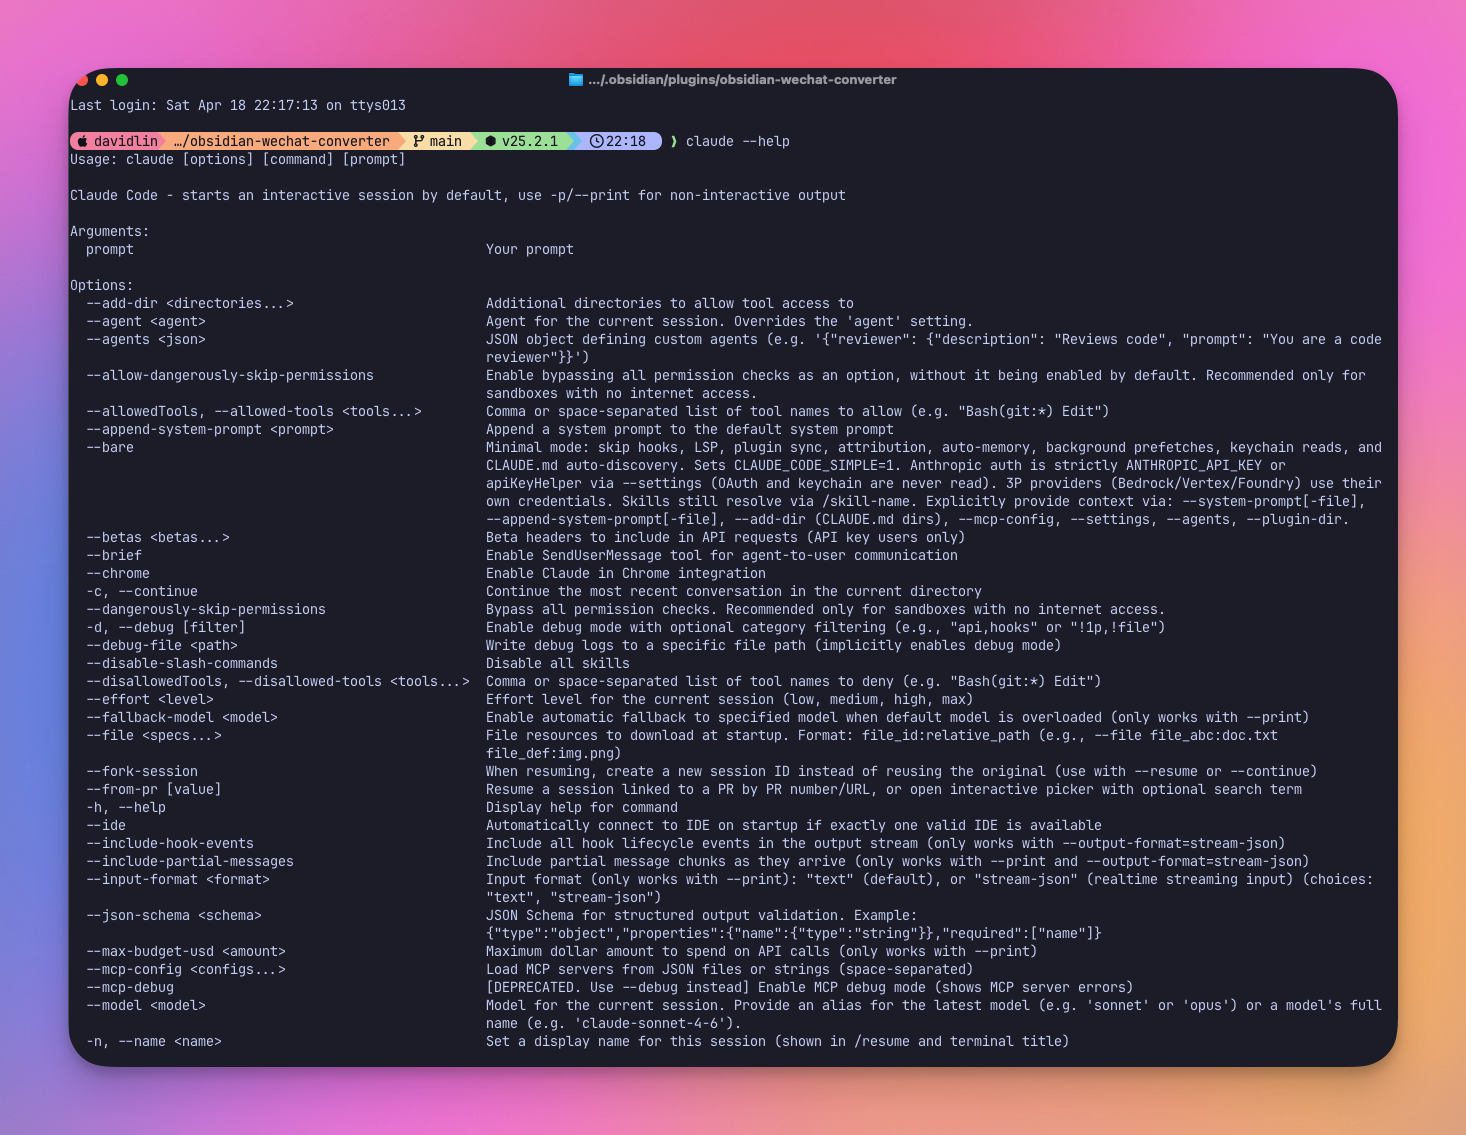Click the typed command claude --help

pos(737,141)
